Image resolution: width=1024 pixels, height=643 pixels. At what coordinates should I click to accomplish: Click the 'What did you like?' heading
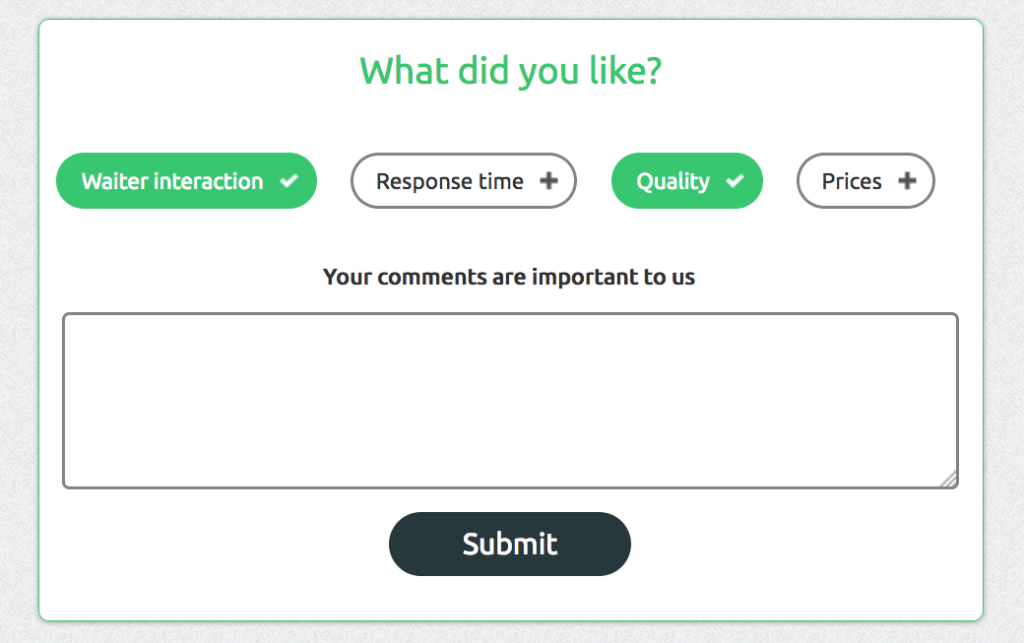pyautogui.click(x=510, y=71)
